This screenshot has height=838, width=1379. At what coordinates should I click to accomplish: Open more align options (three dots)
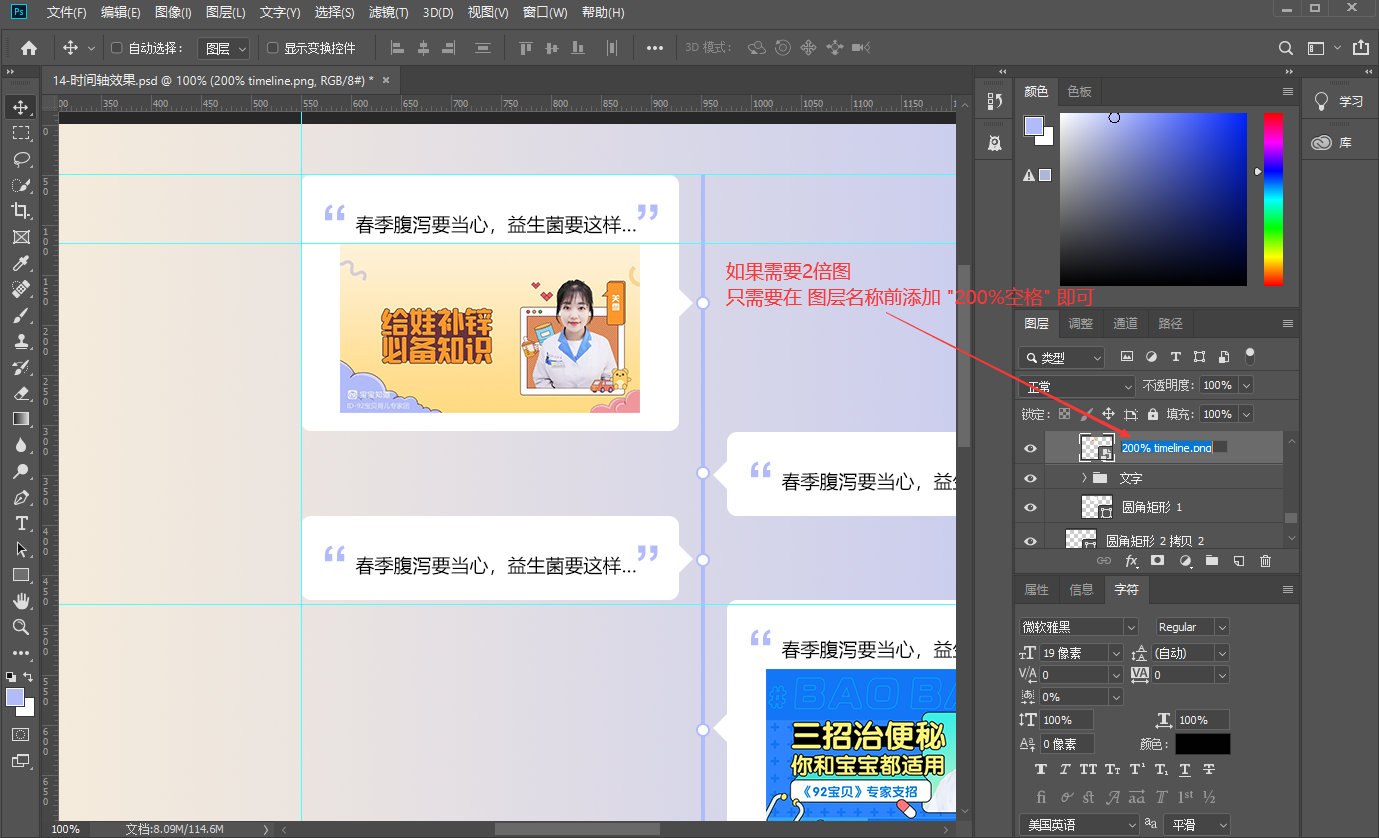[x=655, y=48]
